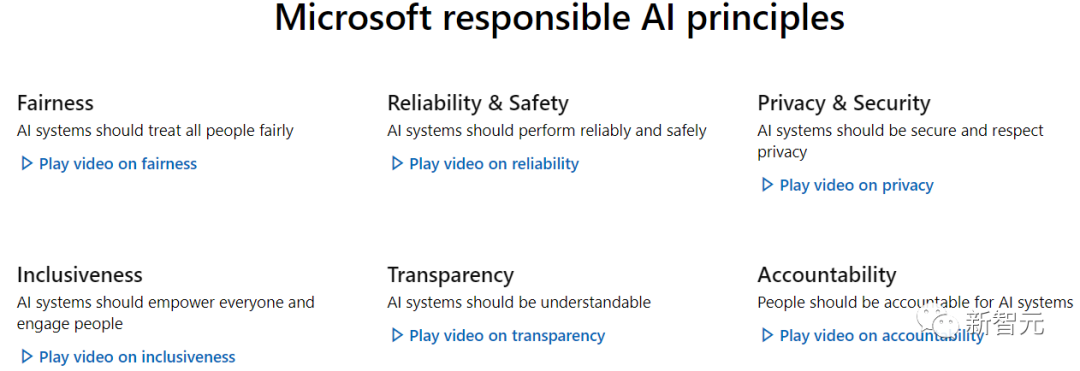Select the Inclusiveness heading
This screenshot has height=371, width=1080.
[x=79, y=275]
